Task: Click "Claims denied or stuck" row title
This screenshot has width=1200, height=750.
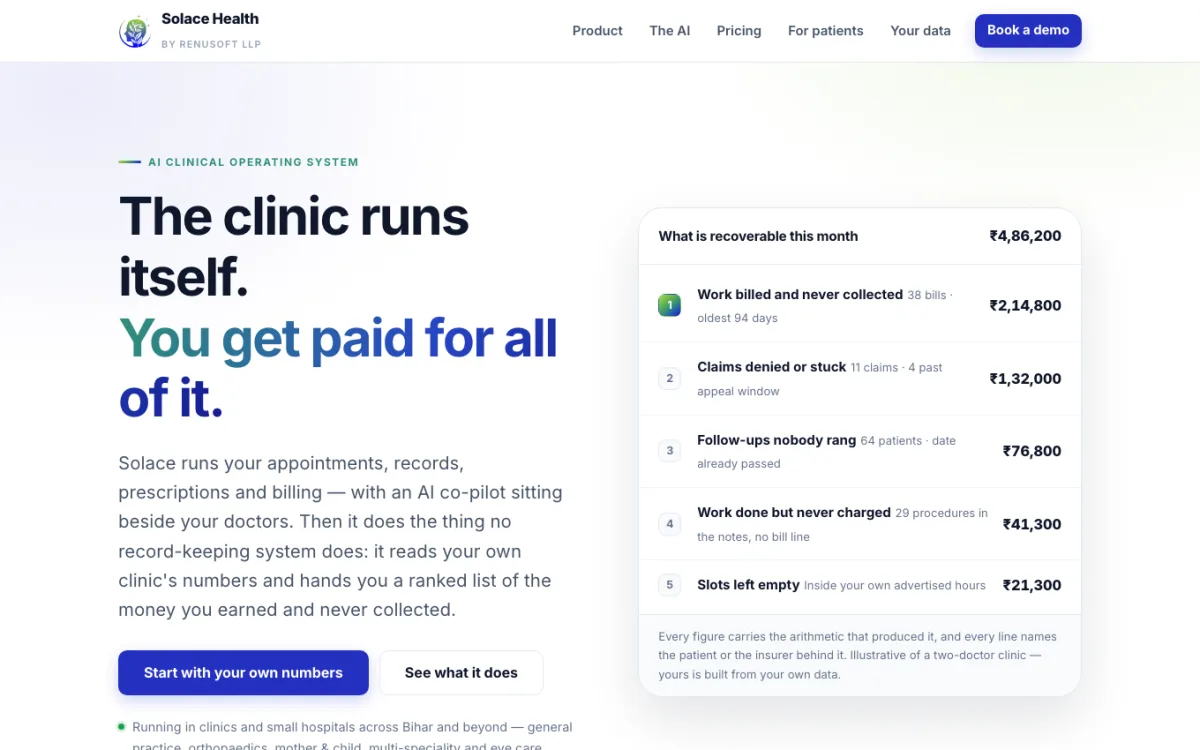Action: (x=772, y=367)
